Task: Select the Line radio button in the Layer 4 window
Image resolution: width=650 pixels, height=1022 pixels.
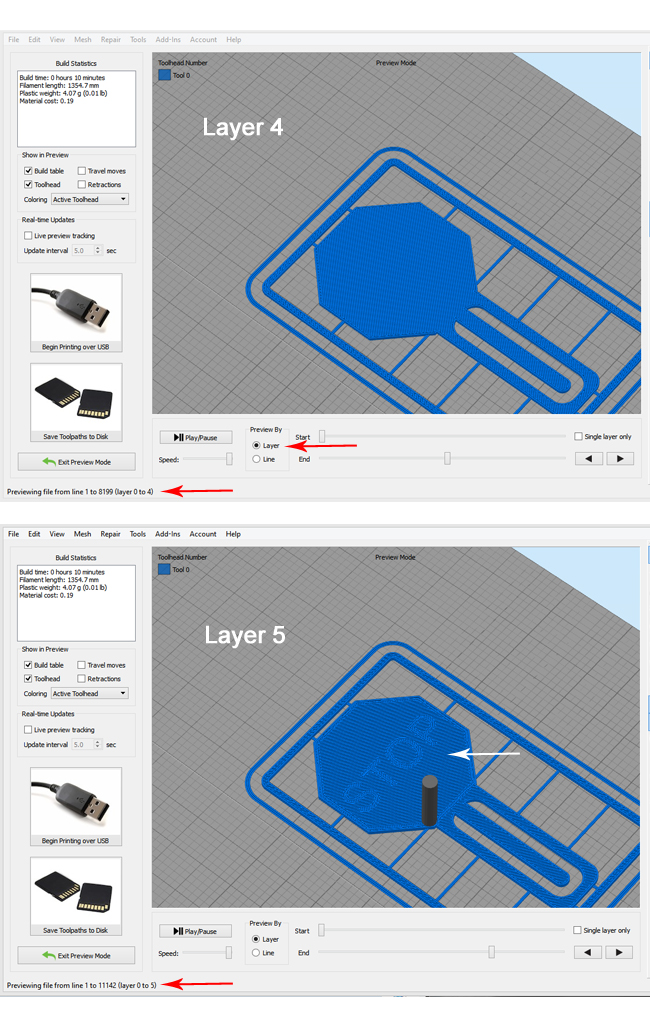Action: (257, 459)
